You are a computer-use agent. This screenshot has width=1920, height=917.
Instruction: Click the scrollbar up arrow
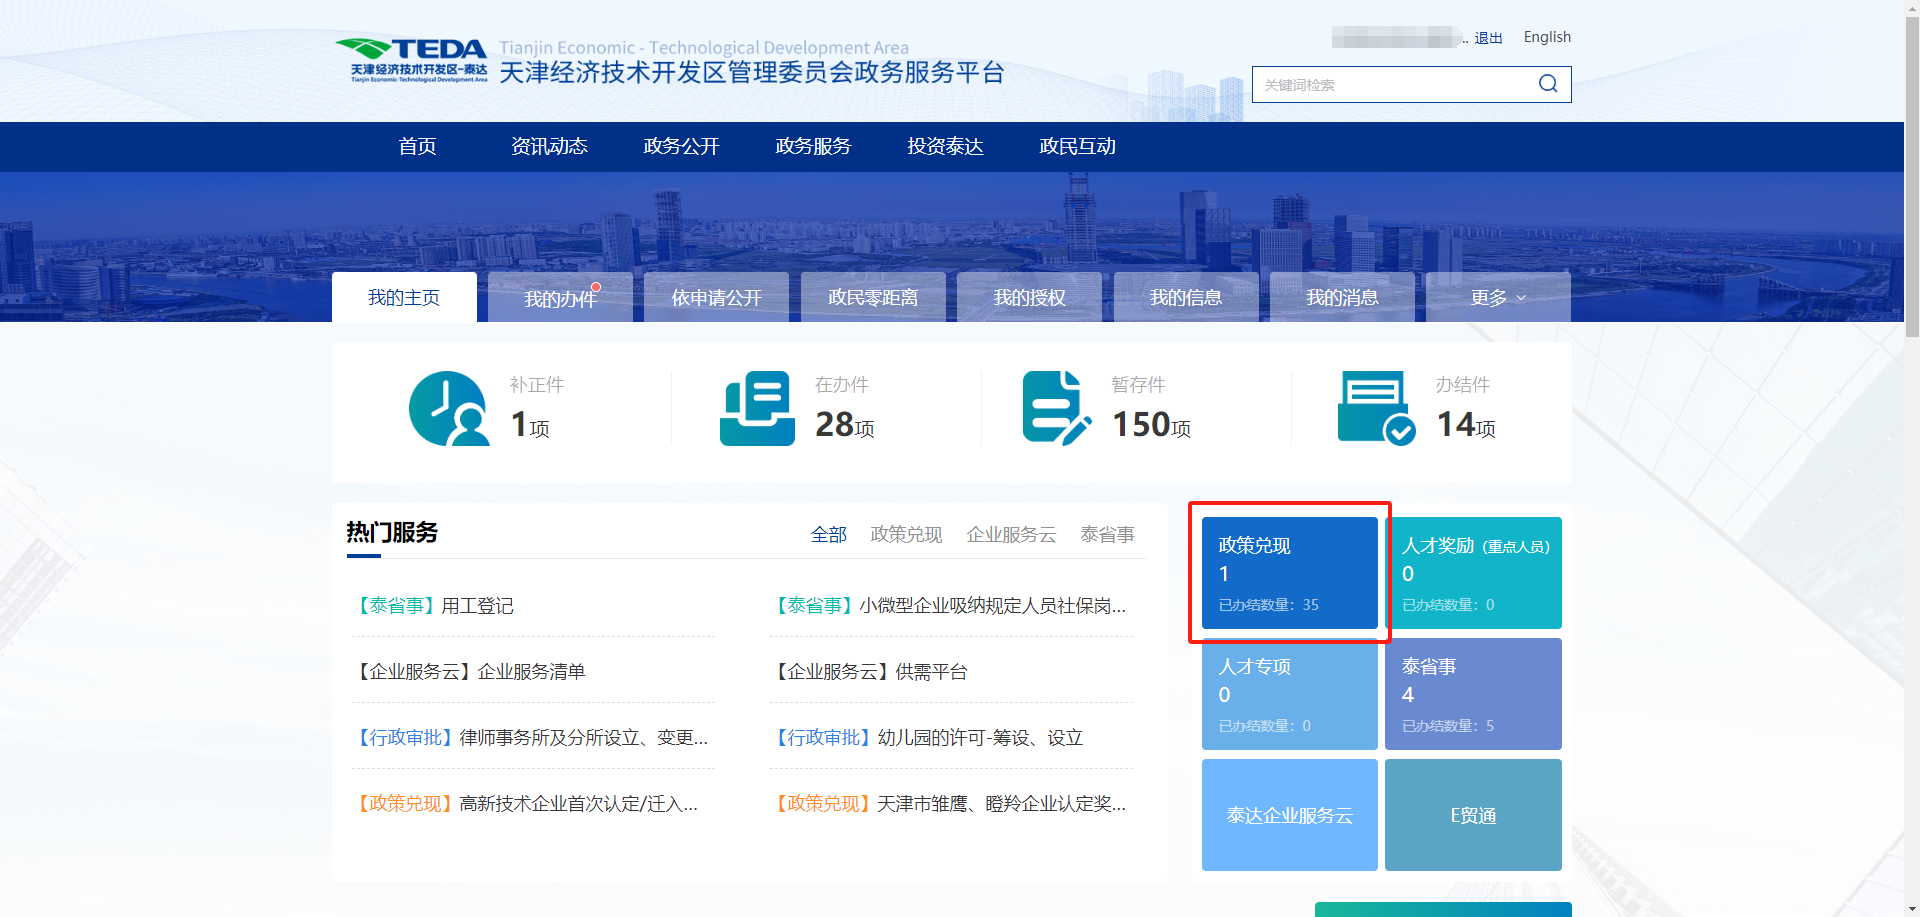point(1911,8)
